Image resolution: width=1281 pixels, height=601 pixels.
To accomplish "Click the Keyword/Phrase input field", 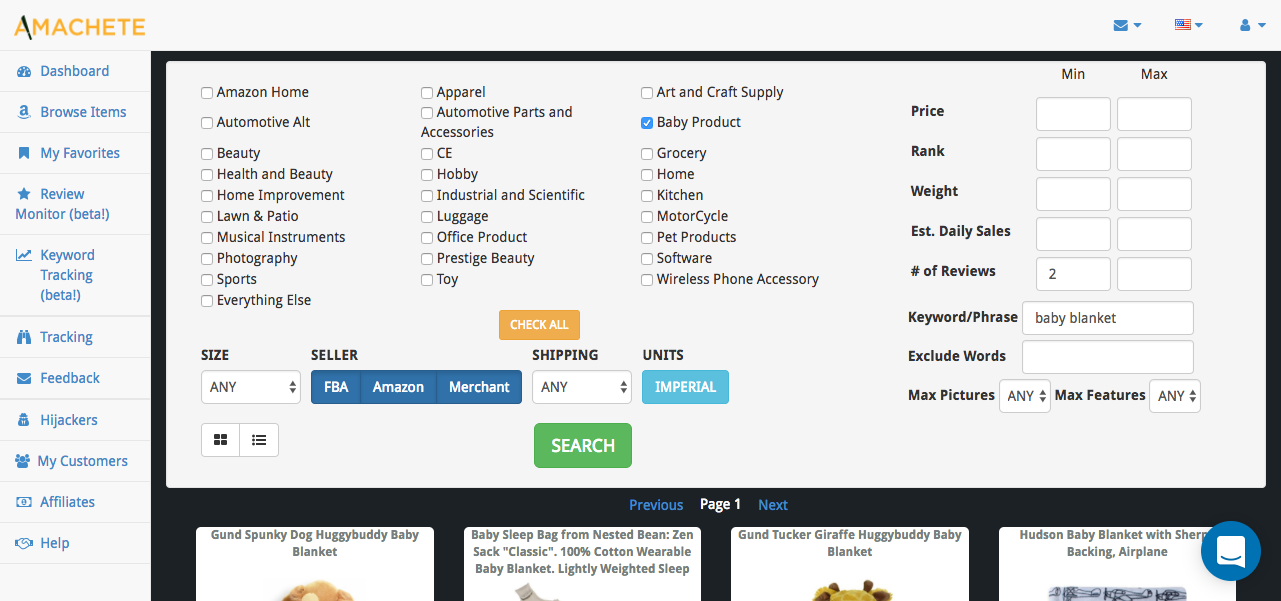I will coord(1108,318).
